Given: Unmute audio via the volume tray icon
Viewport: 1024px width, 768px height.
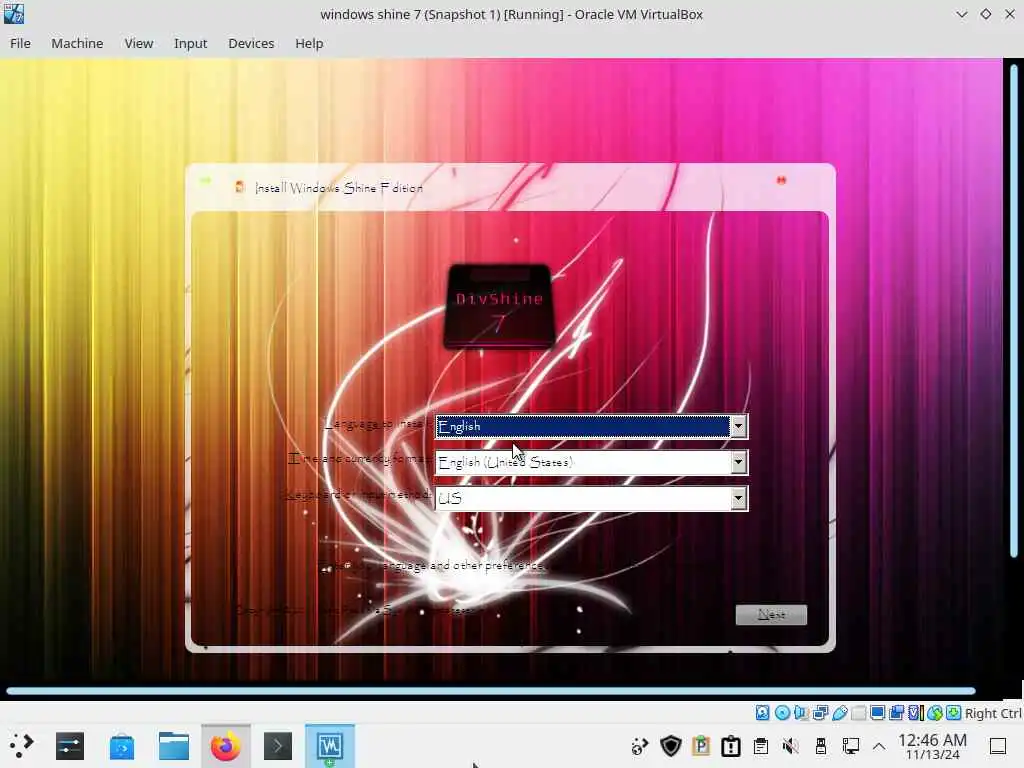Looking at the screenshot, I should [x=791, y=745].
